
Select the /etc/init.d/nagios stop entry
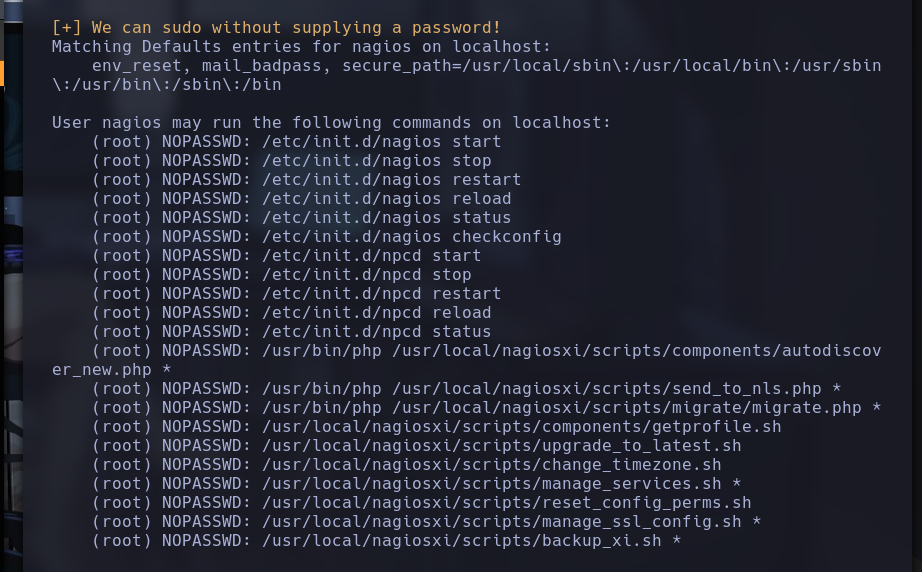tap(291, 160)
